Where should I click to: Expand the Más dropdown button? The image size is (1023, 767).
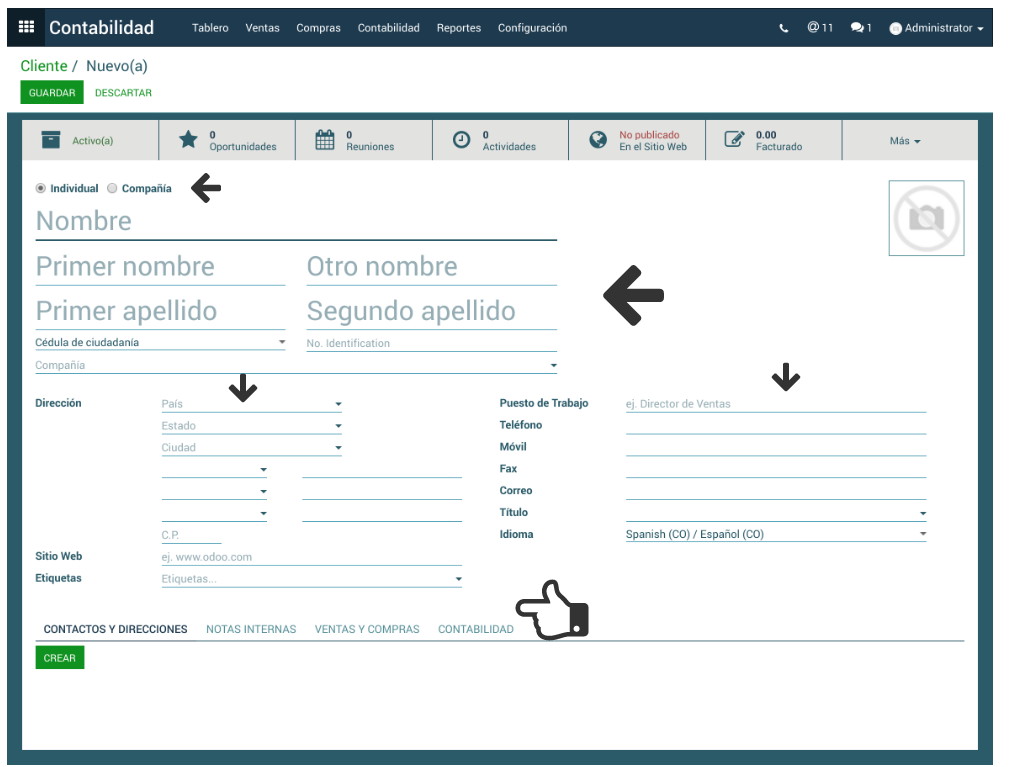(x=904, y=141)
